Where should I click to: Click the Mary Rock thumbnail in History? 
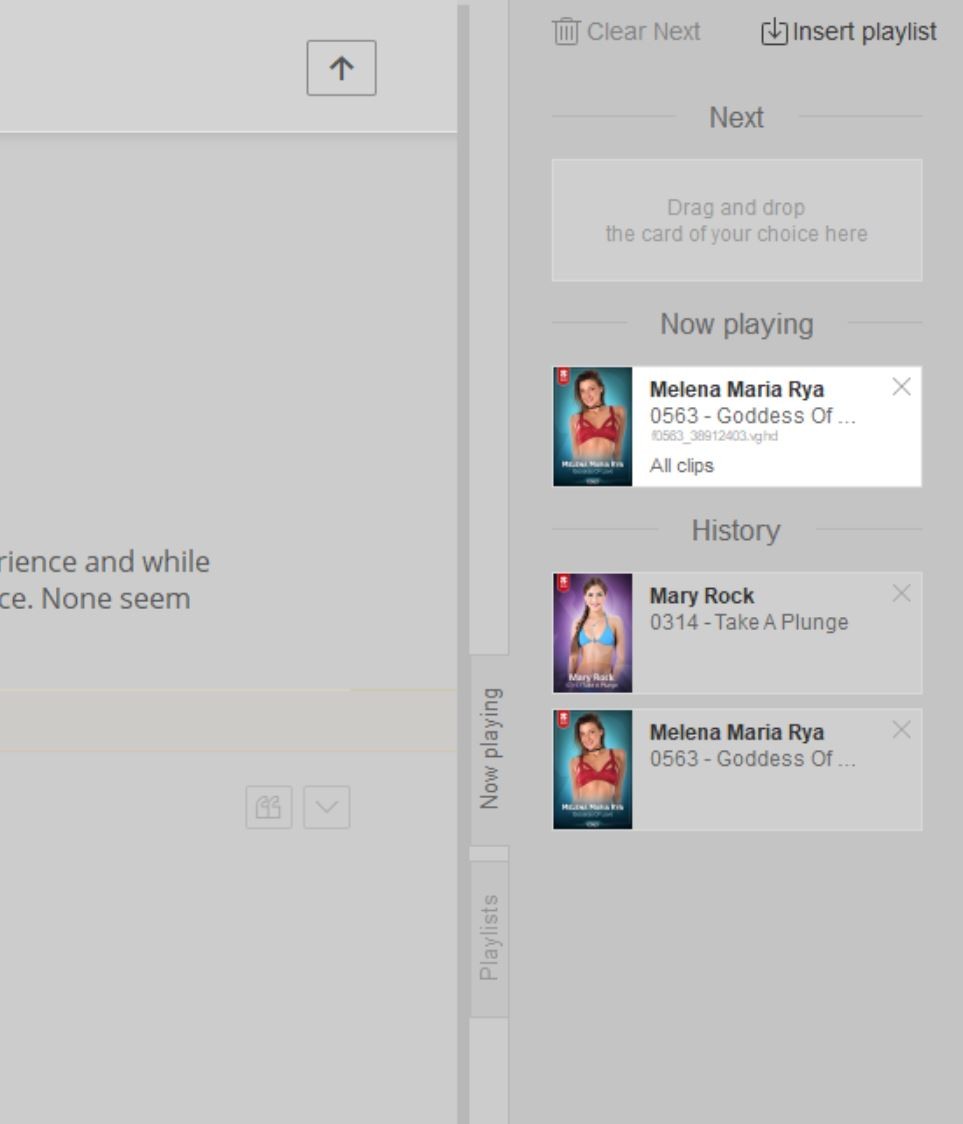click(x=593, y=633)
